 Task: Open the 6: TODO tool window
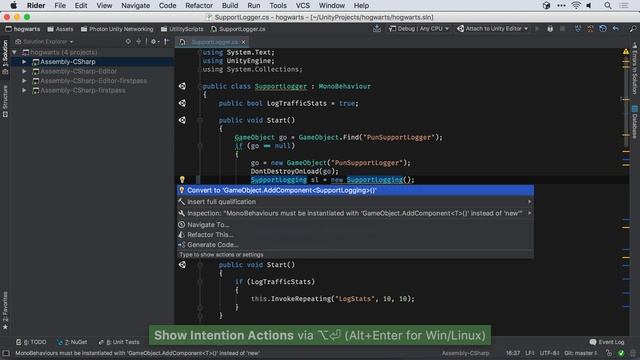pyautogui.click(x=31, y=342)
